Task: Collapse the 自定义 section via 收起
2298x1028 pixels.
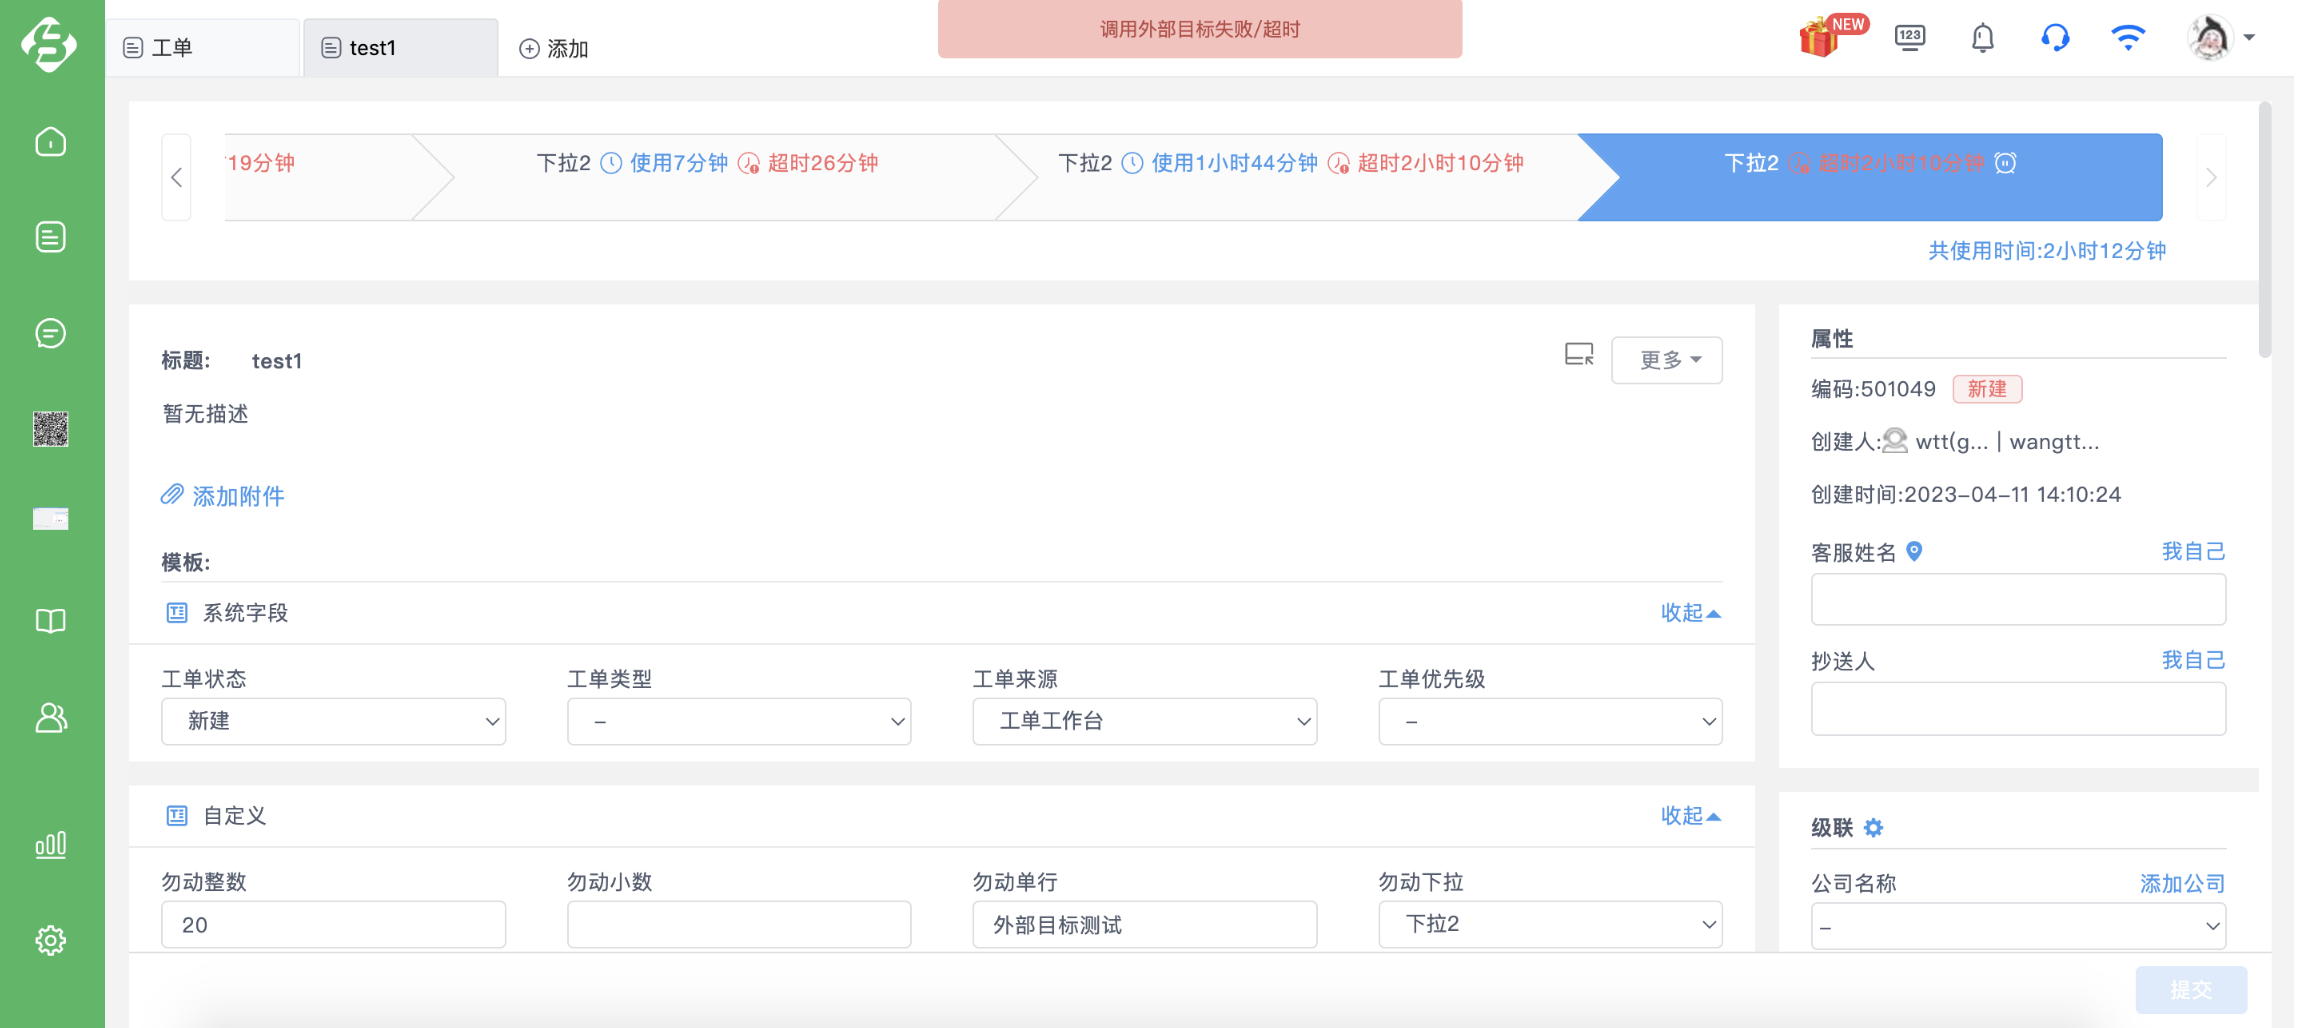Action: pyautogui.click(x=1690, y=816)
